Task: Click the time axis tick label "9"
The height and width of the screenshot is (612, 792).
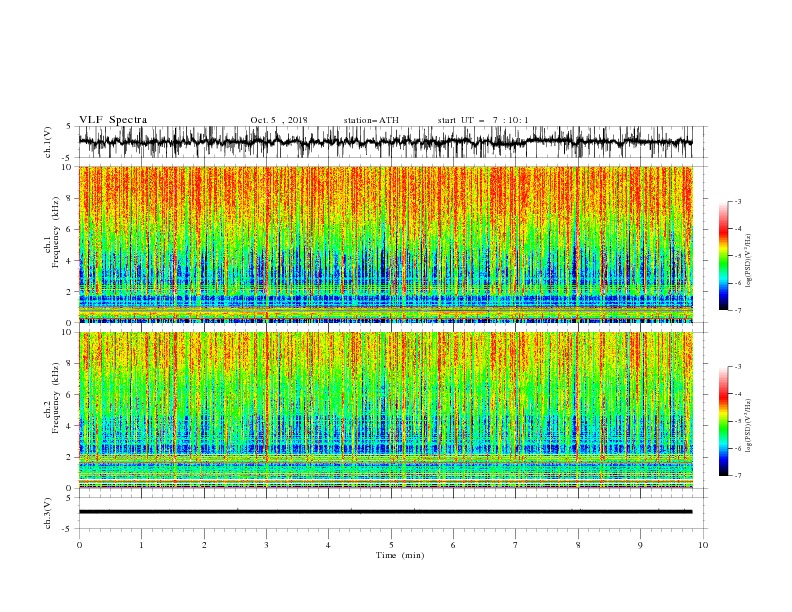Action: [640, 545]
